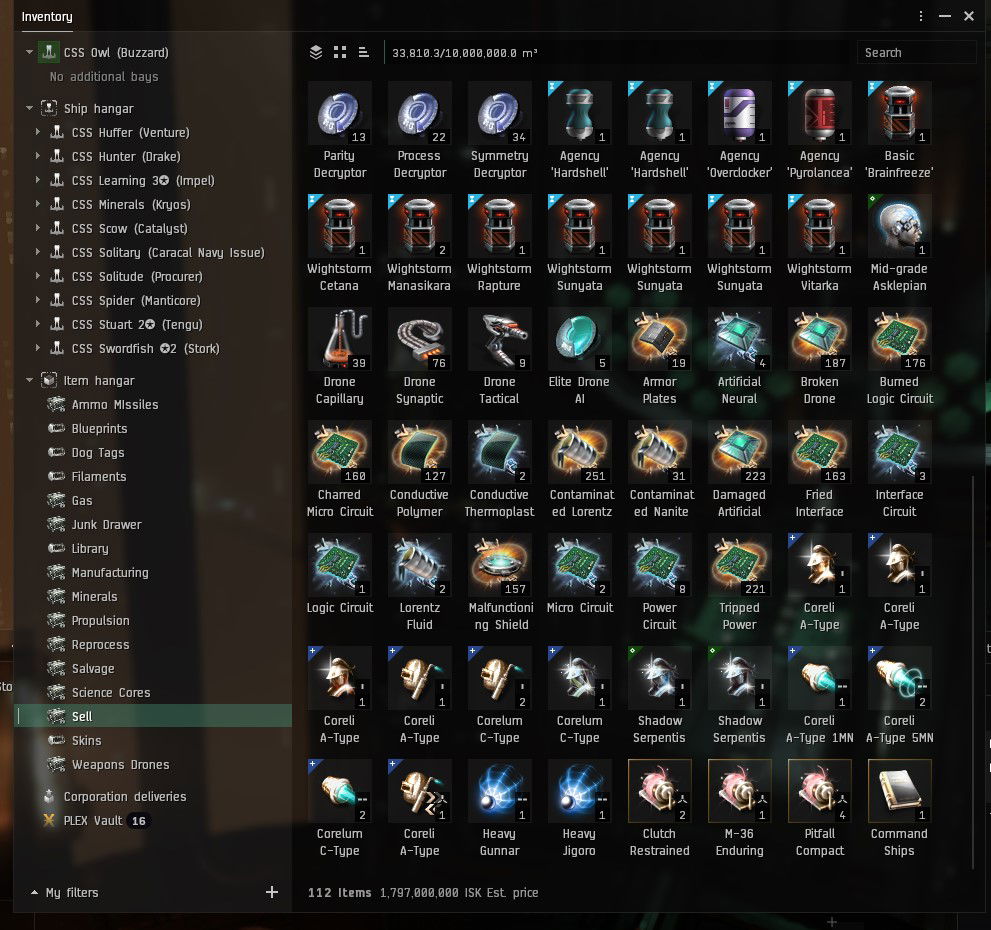Select the Malfunctioning Shield item

[499, 565]
